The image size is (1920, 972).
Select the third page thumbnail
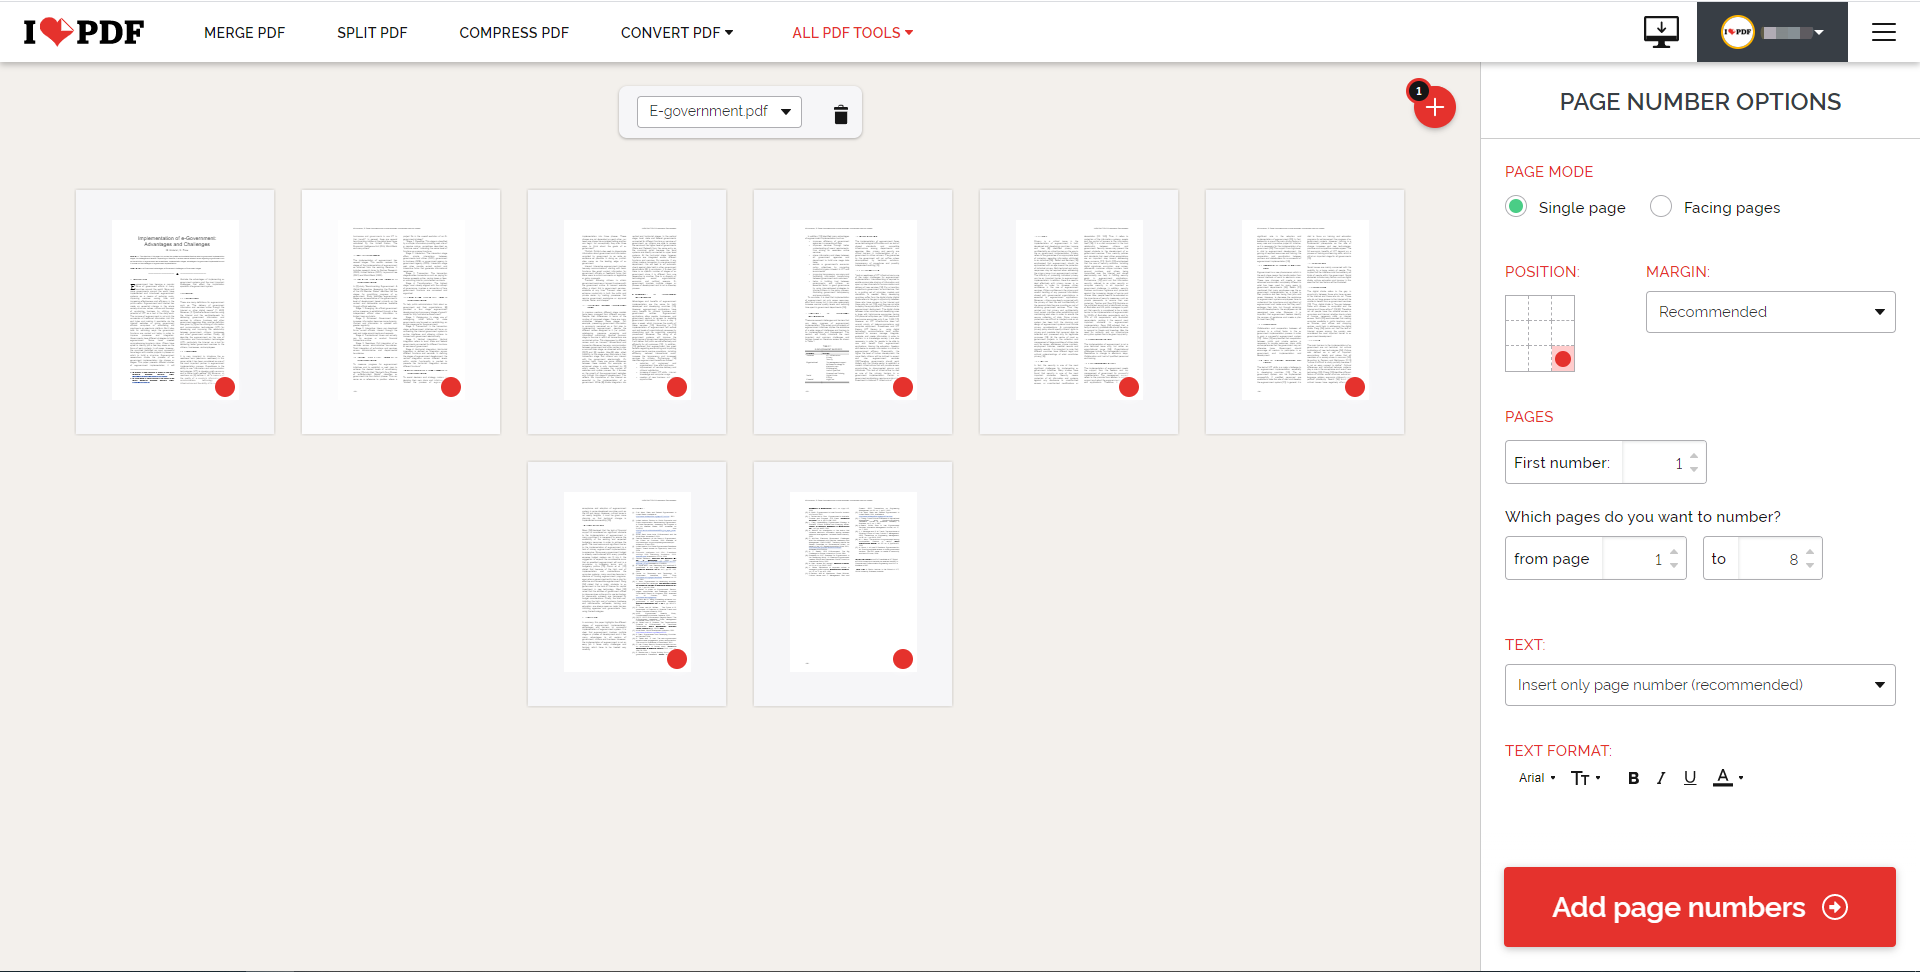627,312
